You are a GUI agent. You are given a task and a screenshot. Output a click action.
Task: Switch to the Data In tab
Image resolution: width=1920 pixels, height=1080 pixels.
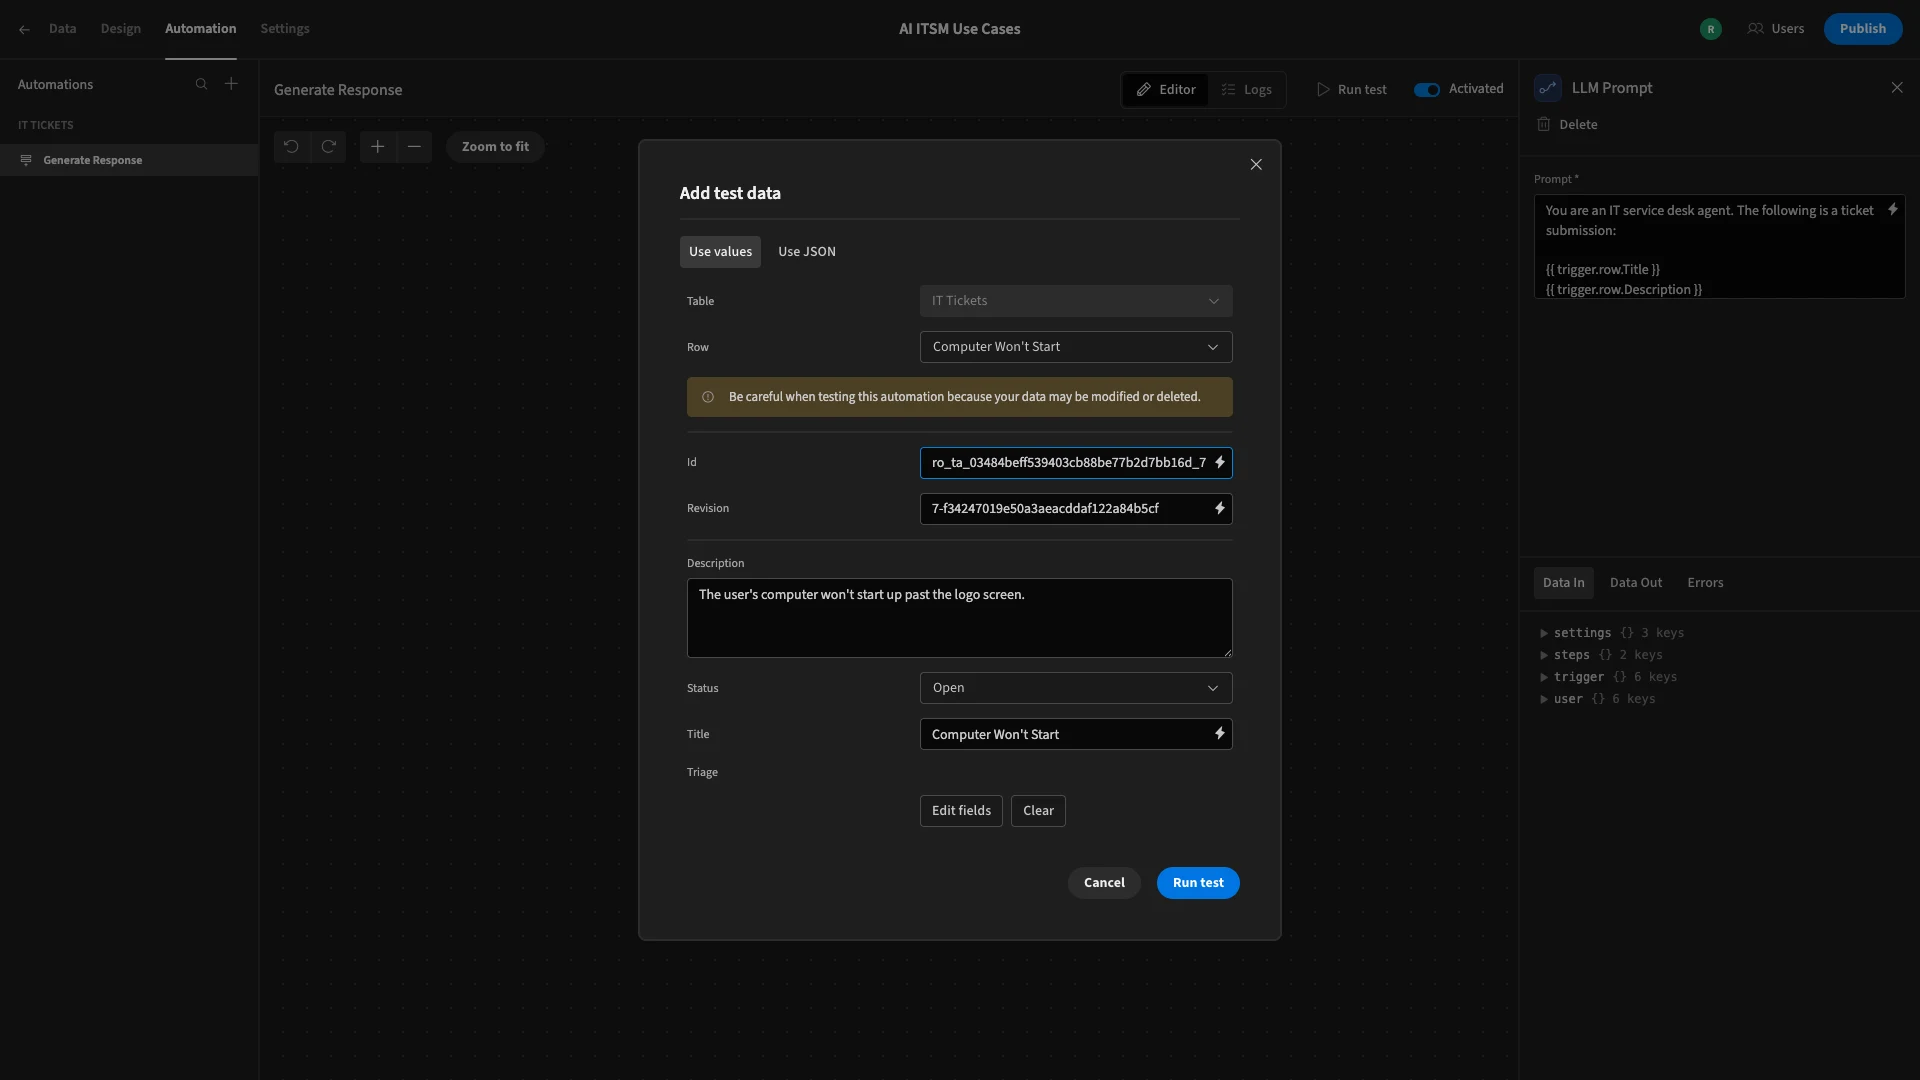click(x=1563, y=583)
